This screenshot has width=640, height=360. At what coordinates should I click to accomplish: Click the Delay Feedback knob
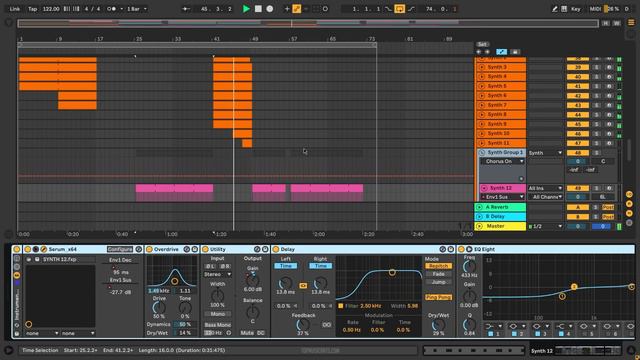point(303,324)
